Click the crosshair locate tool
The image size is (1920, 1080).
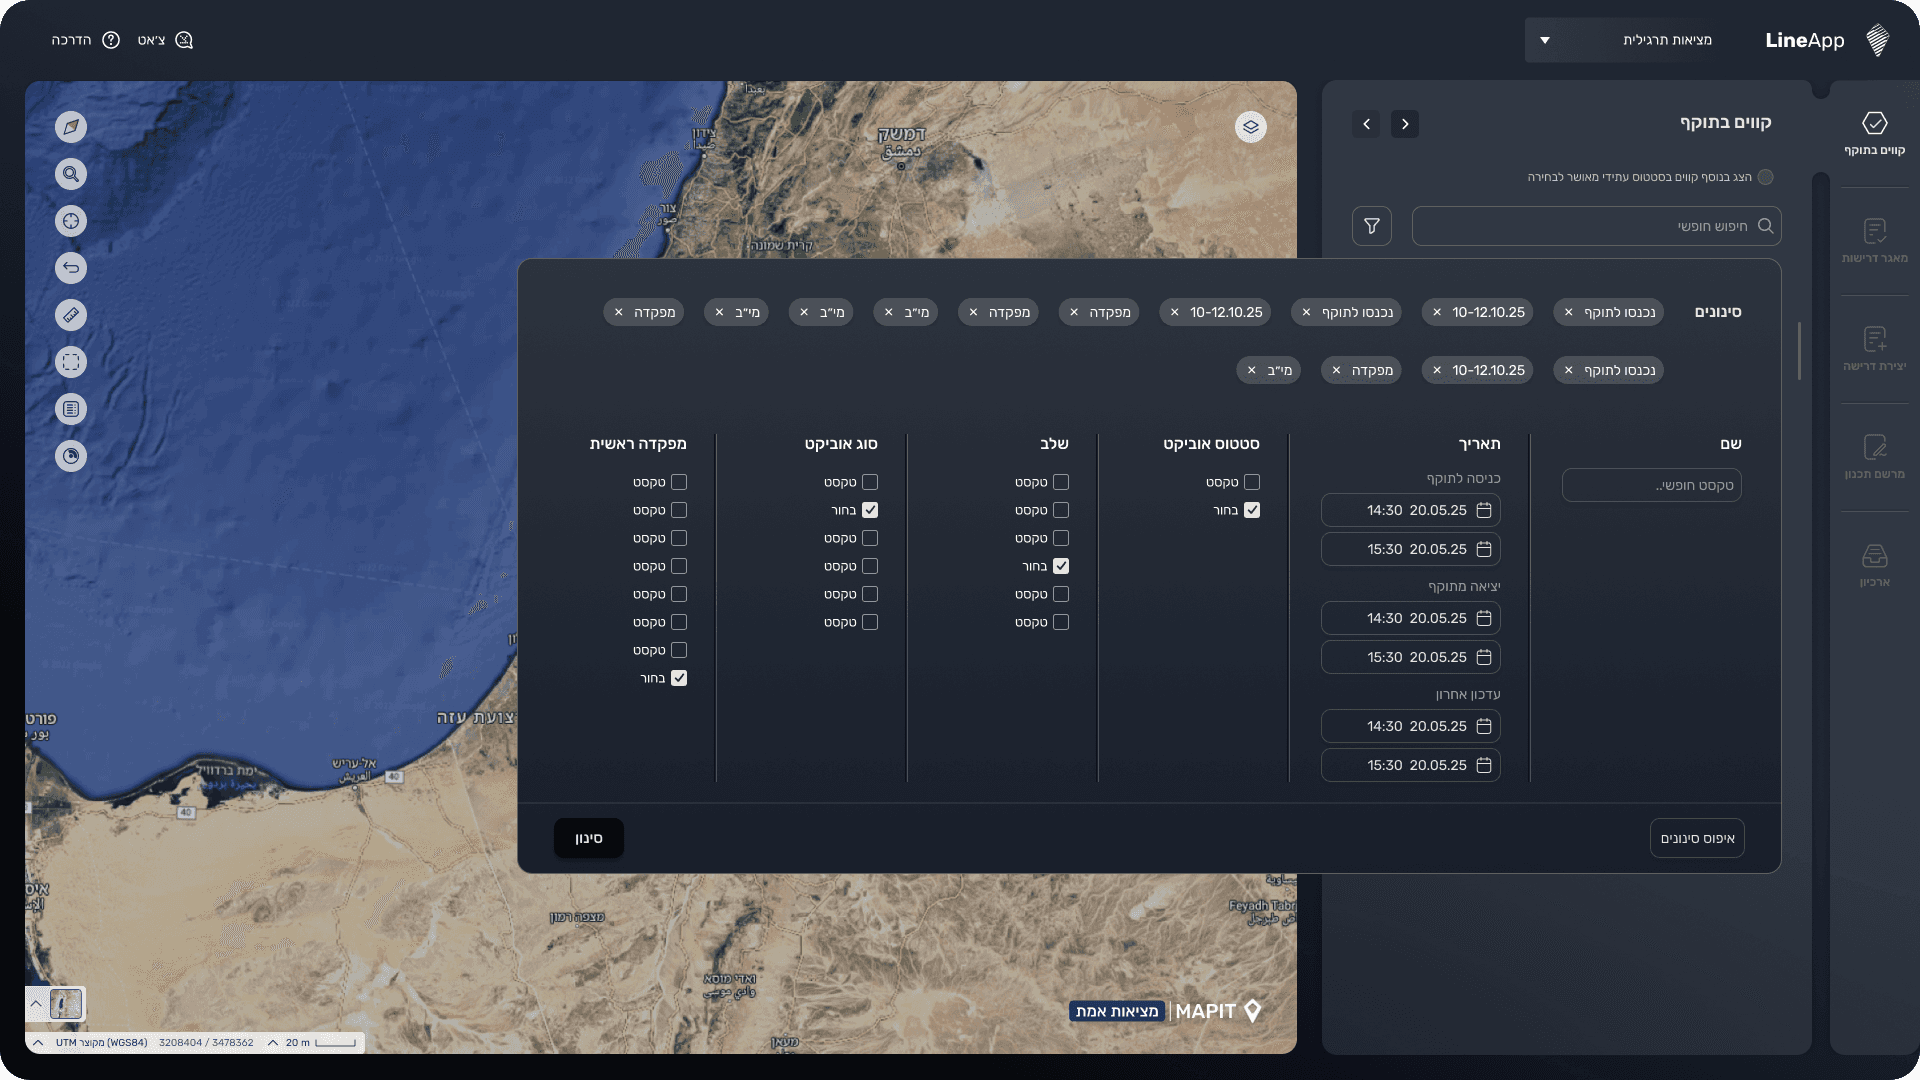(x=71, y=221)
